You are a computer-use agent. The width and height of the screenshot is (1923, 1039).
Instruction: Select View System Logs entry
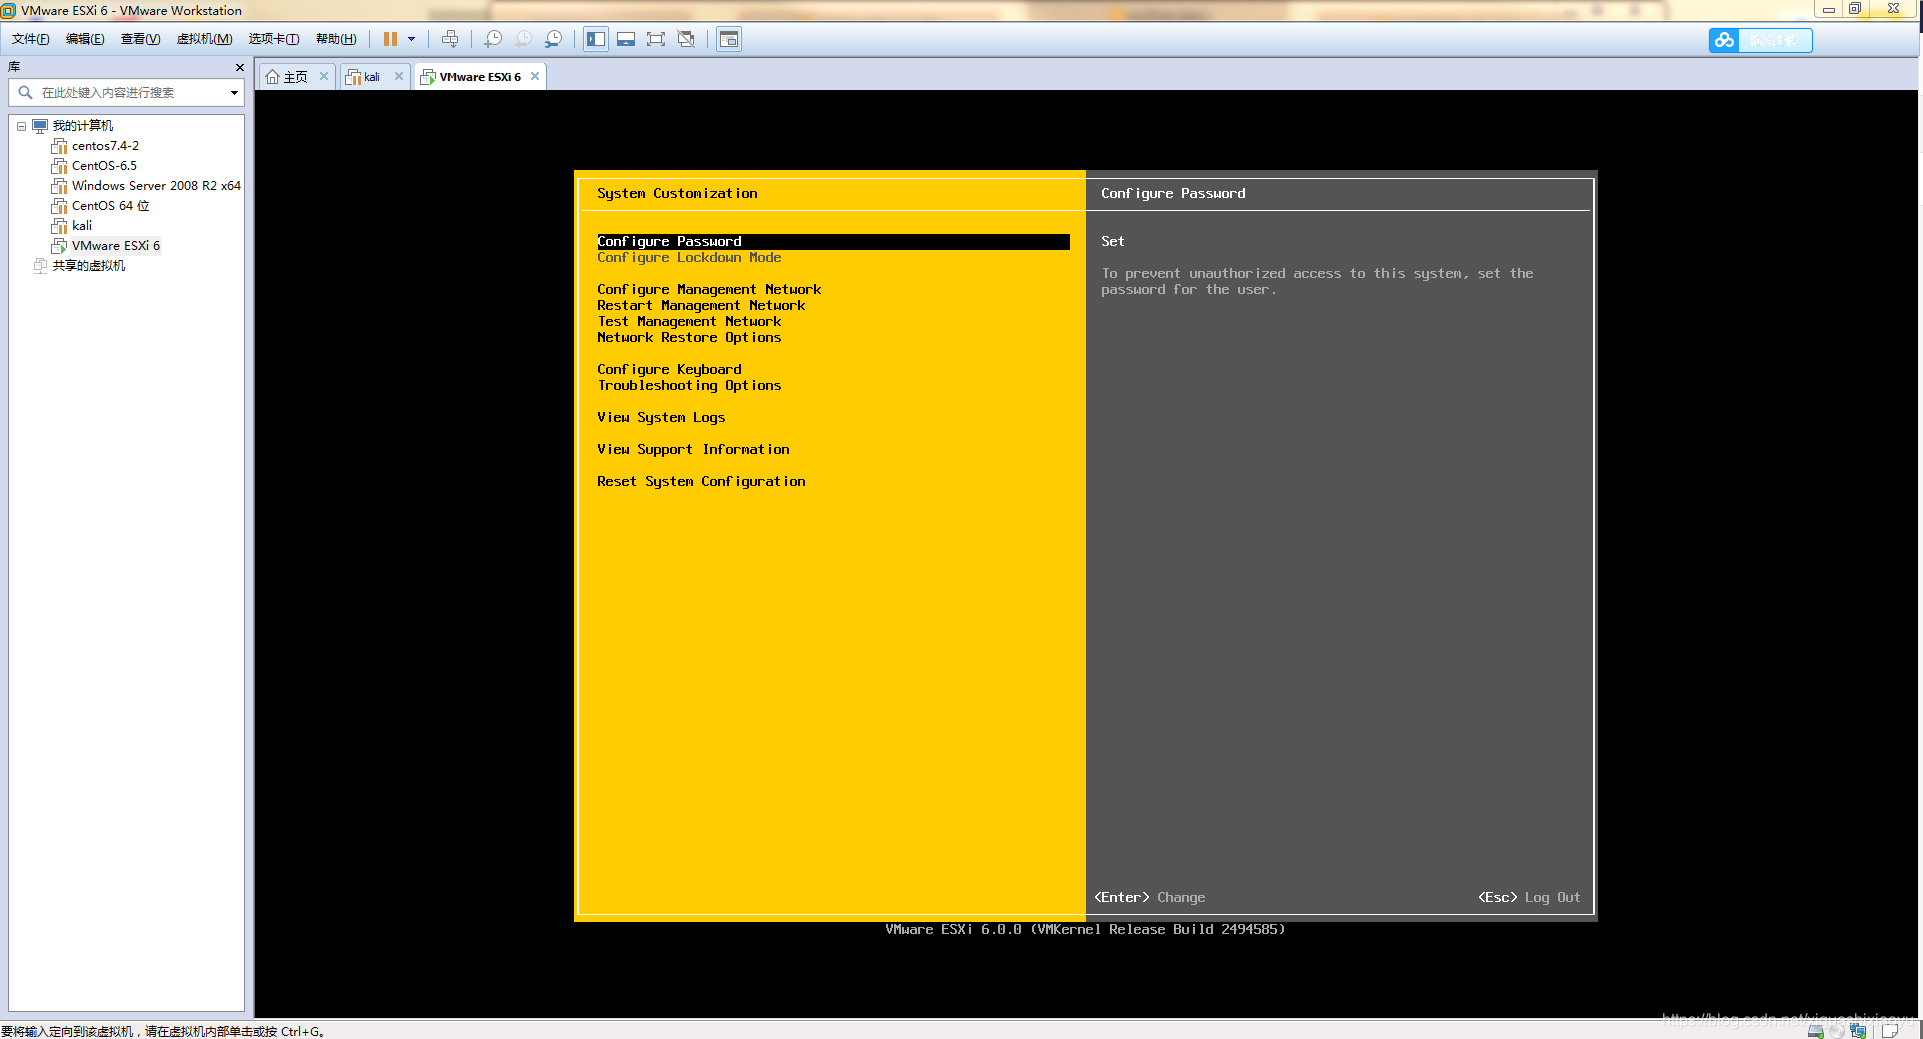(x=661, y=418)
